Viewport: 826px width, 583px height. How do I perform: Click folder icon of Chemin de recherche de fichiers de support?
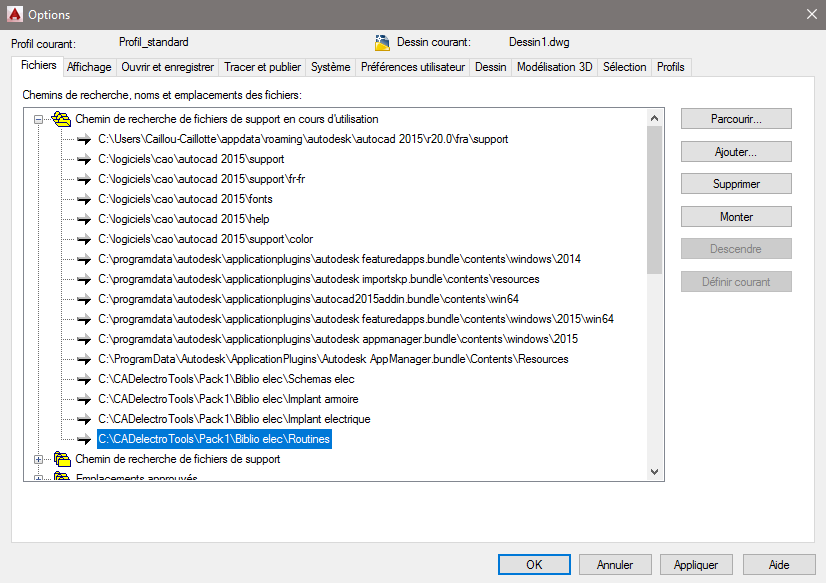(x=62, y=459)
